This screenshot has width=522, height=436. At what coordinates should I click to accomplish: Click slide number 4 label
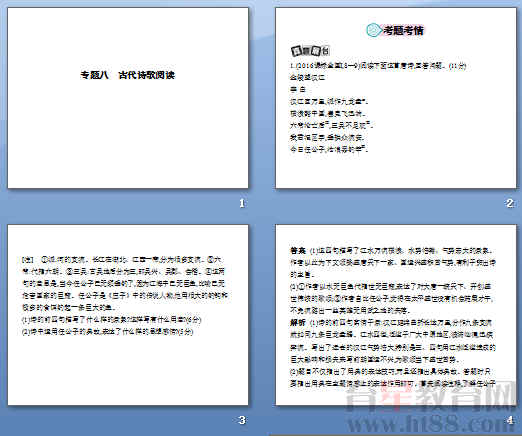point(510,420)
